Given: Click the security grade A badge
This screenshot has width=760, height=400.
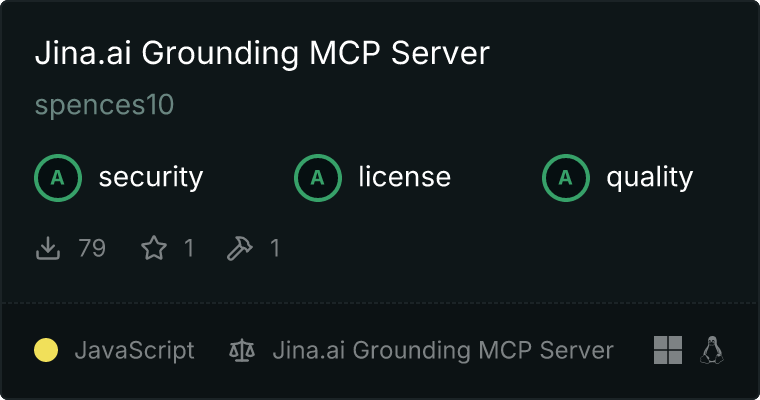Looking at the screenshot, I should tap(58, 178).
